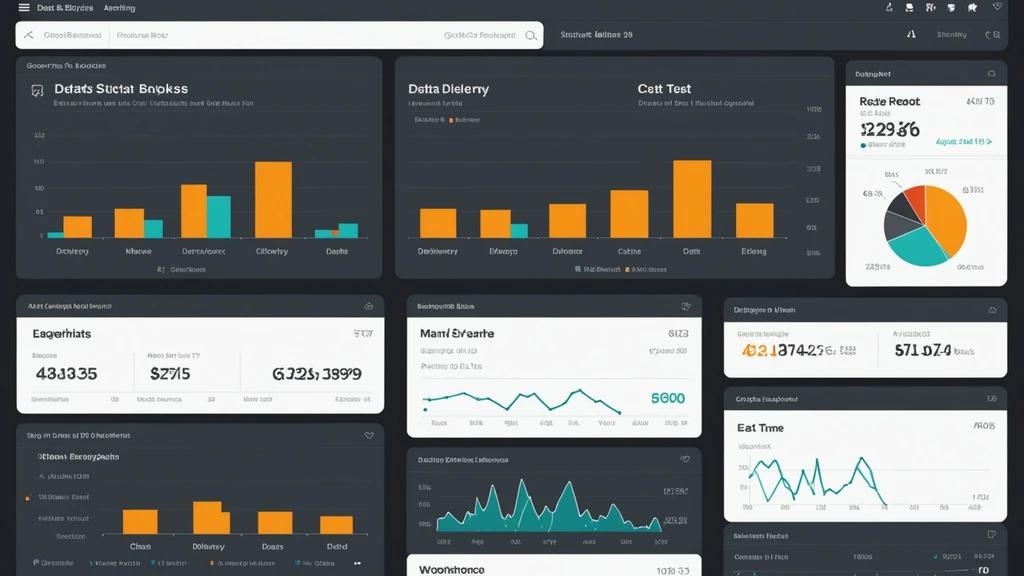This screenshot has height=576, width=1024.
Task: Click the icon on the Mami Sveatte panel header
Action: [x=686, y=306]
